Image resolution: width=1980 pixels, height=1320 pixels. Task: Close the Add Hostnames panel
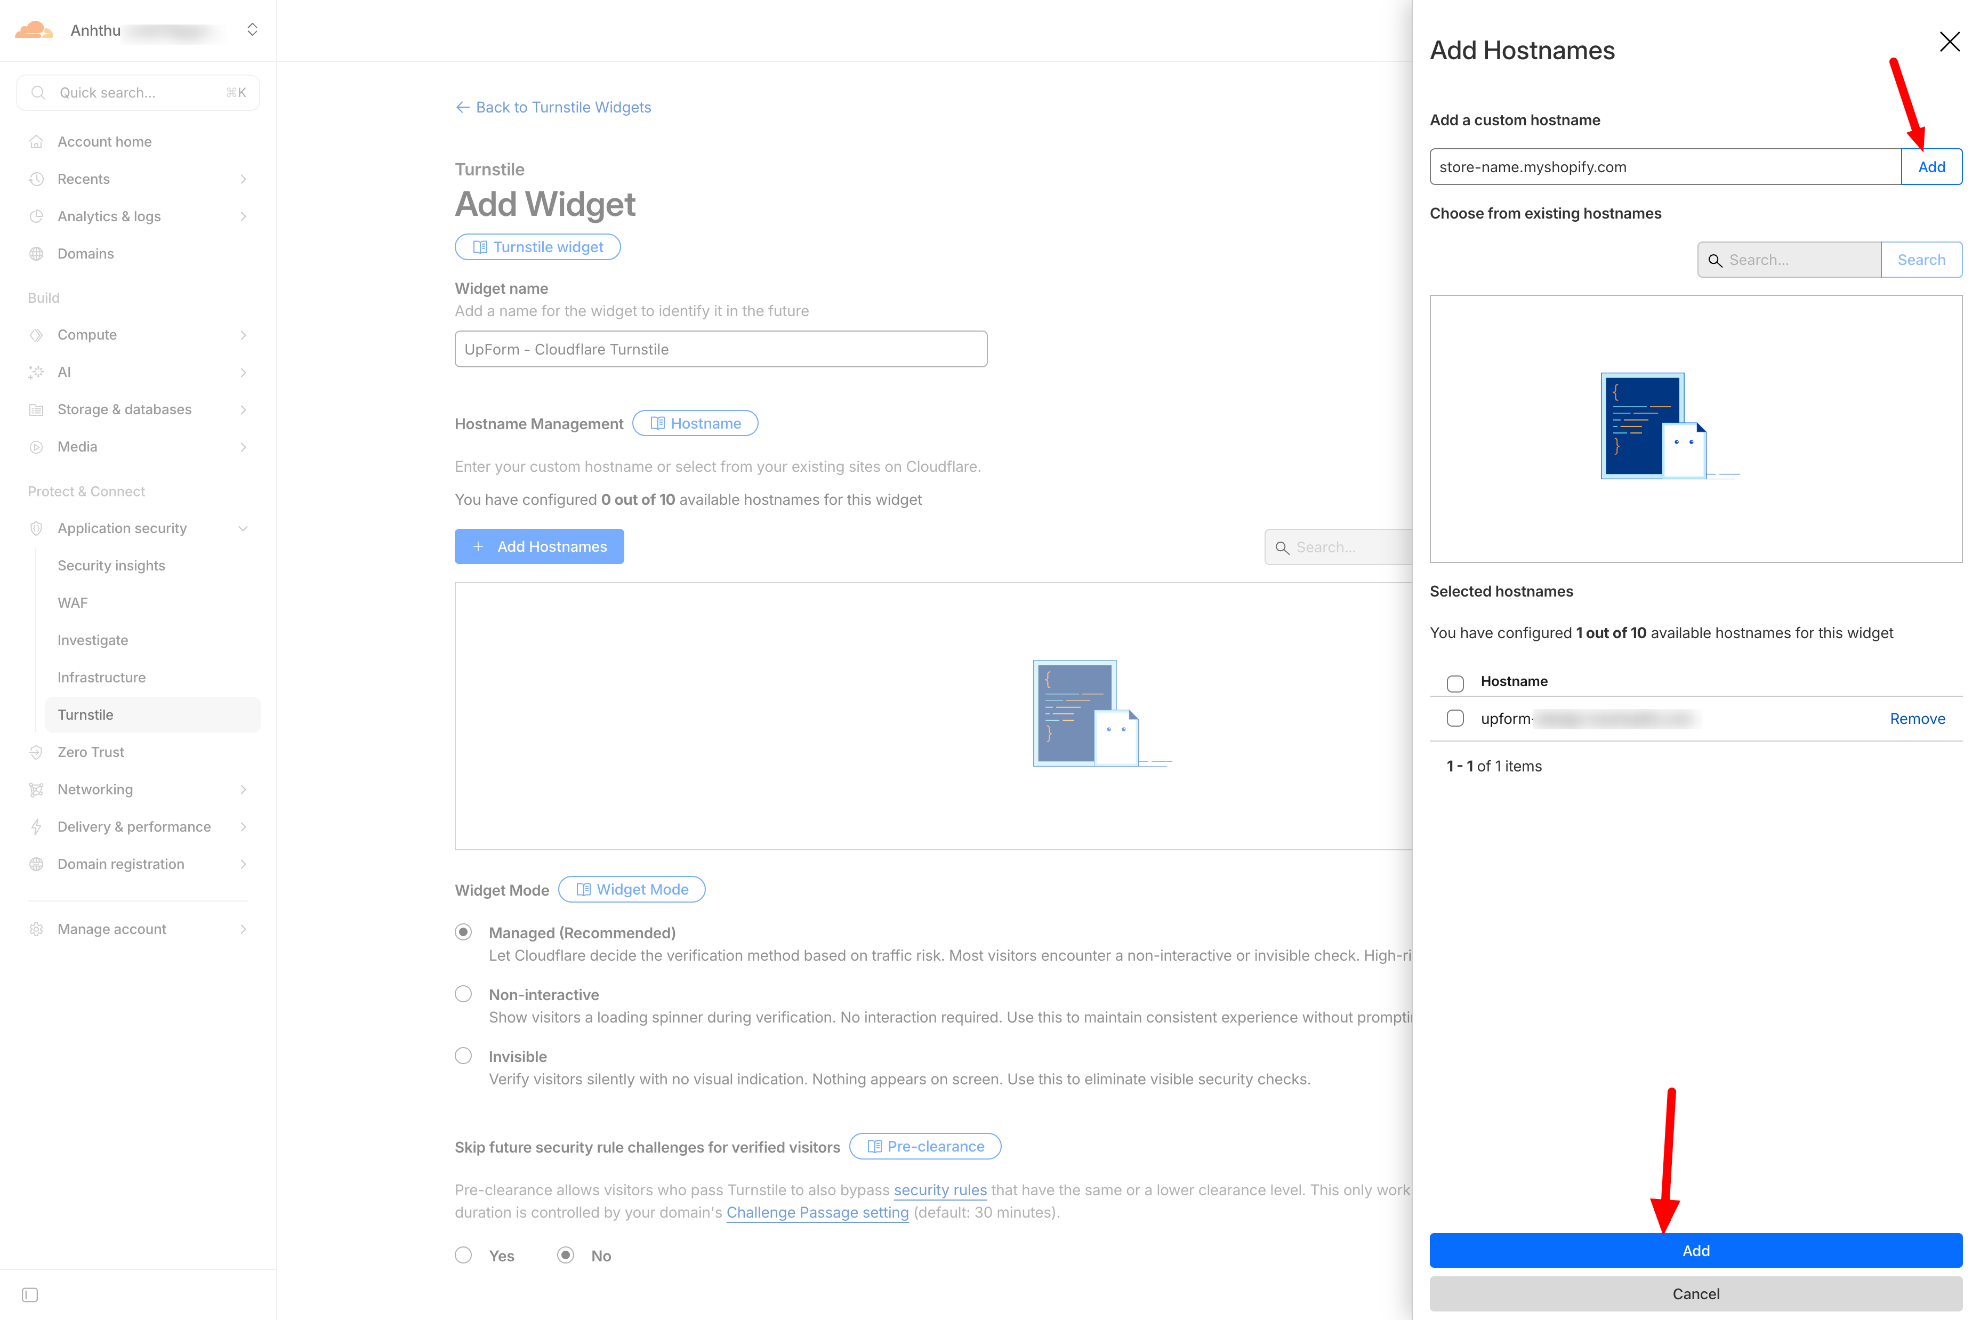pyautogui.click(x=1949, y=41)
